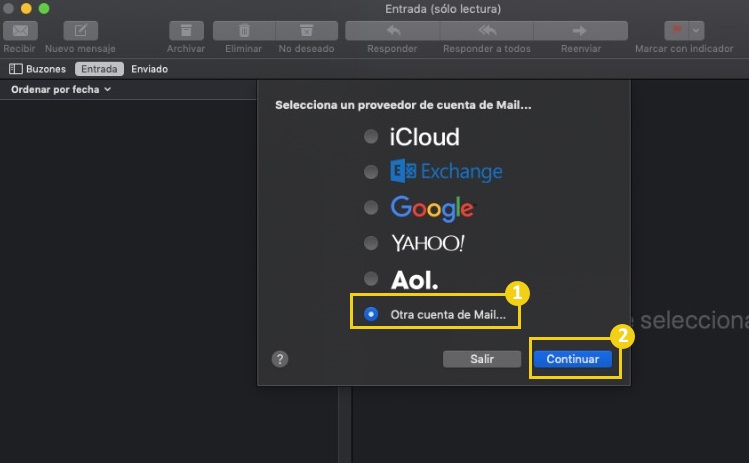Open the flag indicator dropdown arrow

click(696, 31)
